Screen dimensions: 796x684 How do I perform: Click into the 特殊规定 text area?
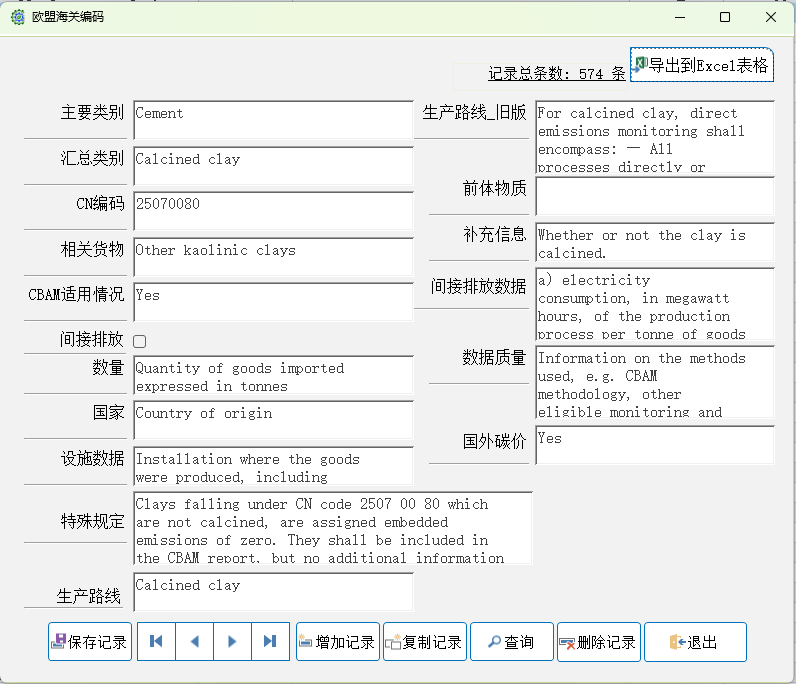332,528
